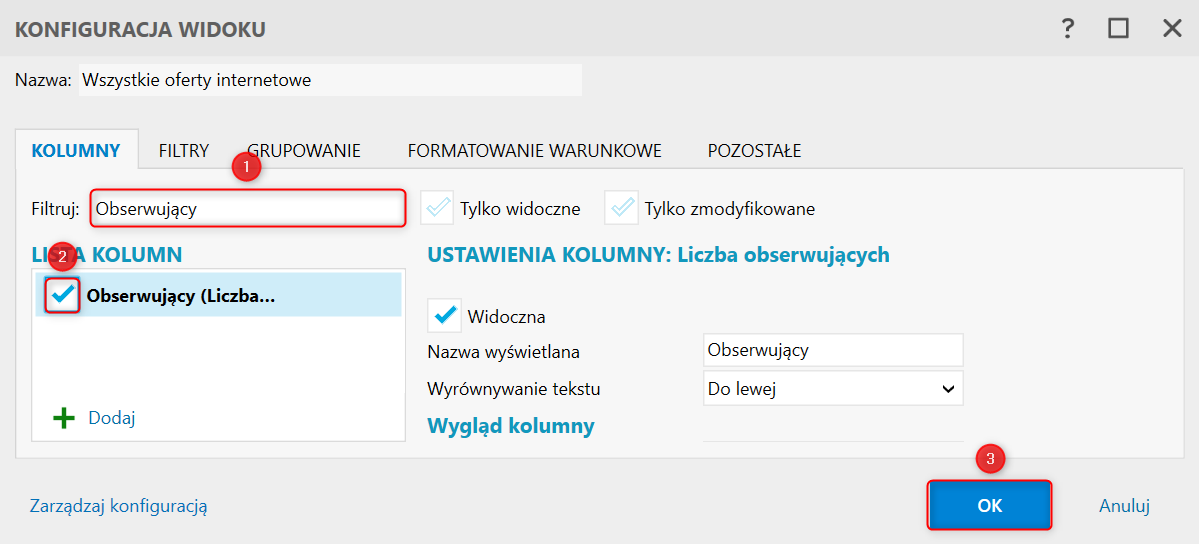Image resolution: width=1199 pixels, height=544 pixels.
Task: Close the Konfiguracja widoku dialog
Action: (x=1172, y=29)
